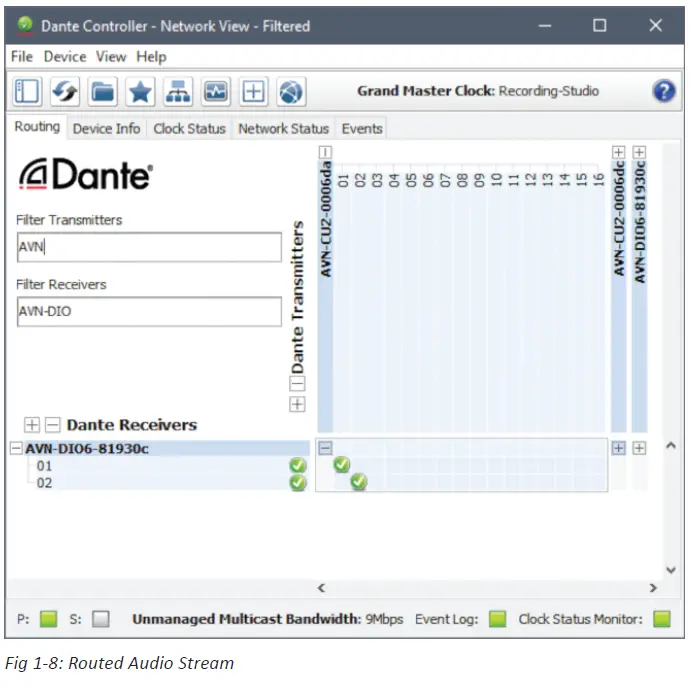The image size is (690, 686).
Task: Click transmitter channel 08 column header
Action: (462, 180)
